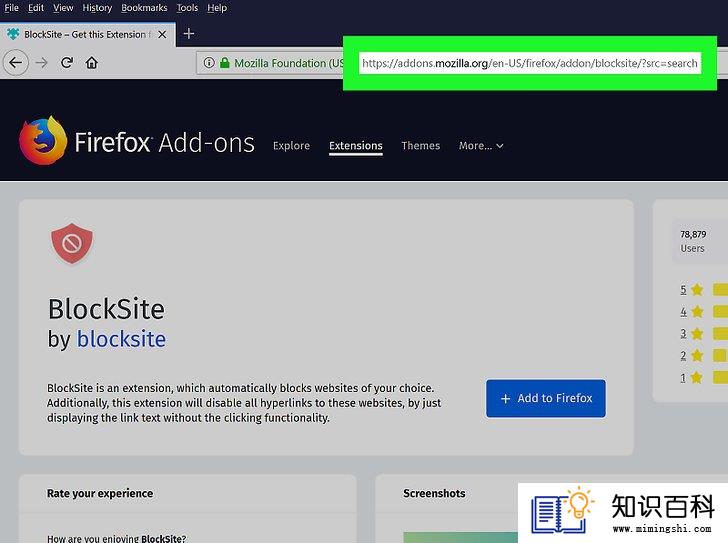
Task: Select the BlockSite – Get this Extension tab
Action: pyautogui.click(x=88, y=34)
